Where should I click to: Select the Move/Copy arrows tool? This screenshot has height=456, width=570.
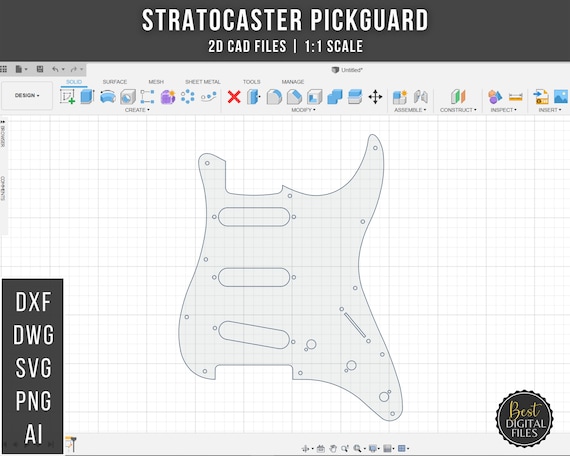[375, 97]
